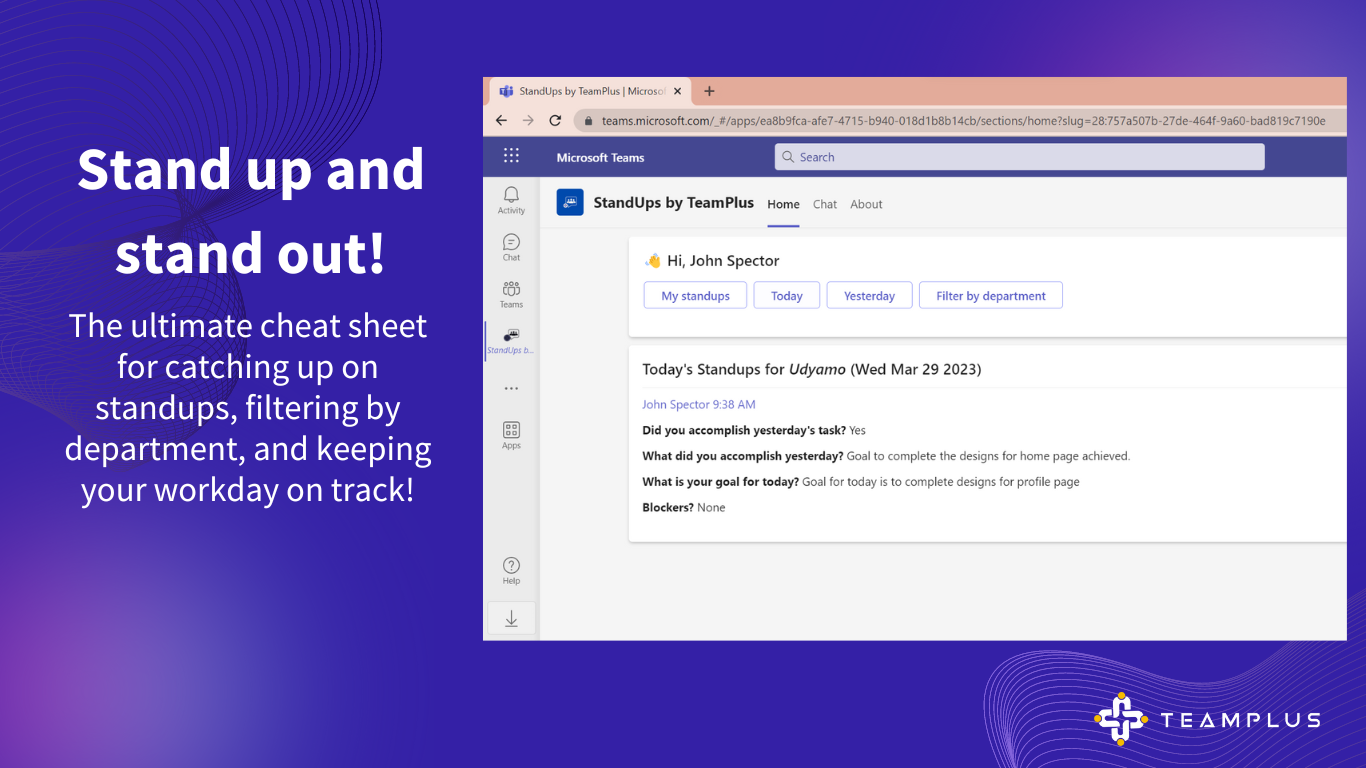Click the Hi, John Spector greeting
The image size is (1366, 768).
click(x=712, y=261)
